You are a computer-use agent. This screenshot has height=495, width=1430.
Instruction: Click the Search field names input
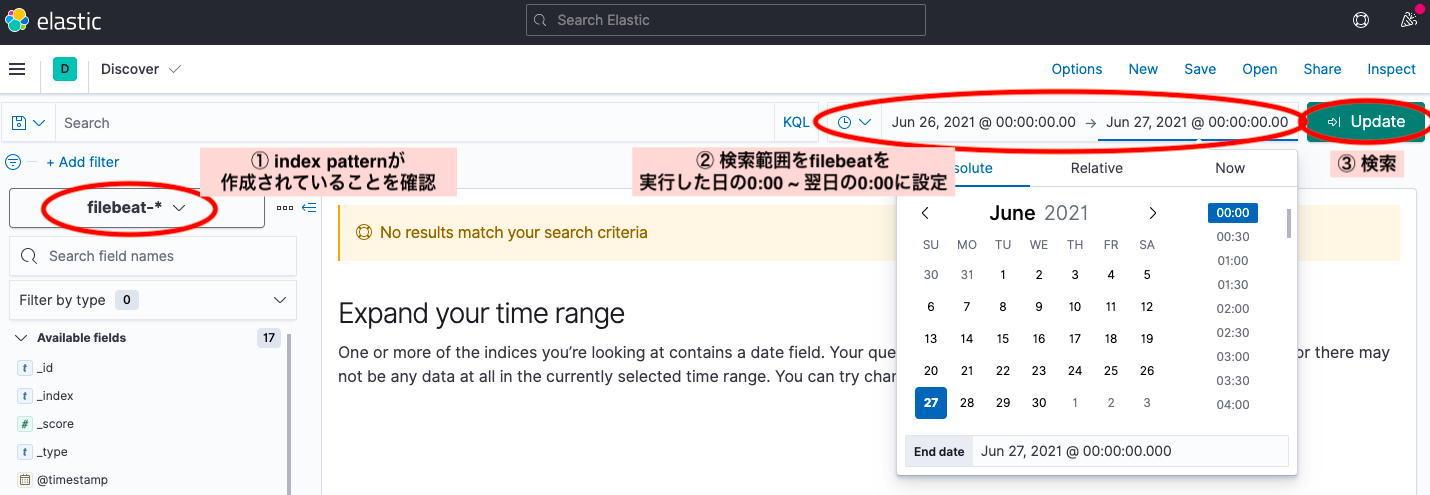(153, 256)
